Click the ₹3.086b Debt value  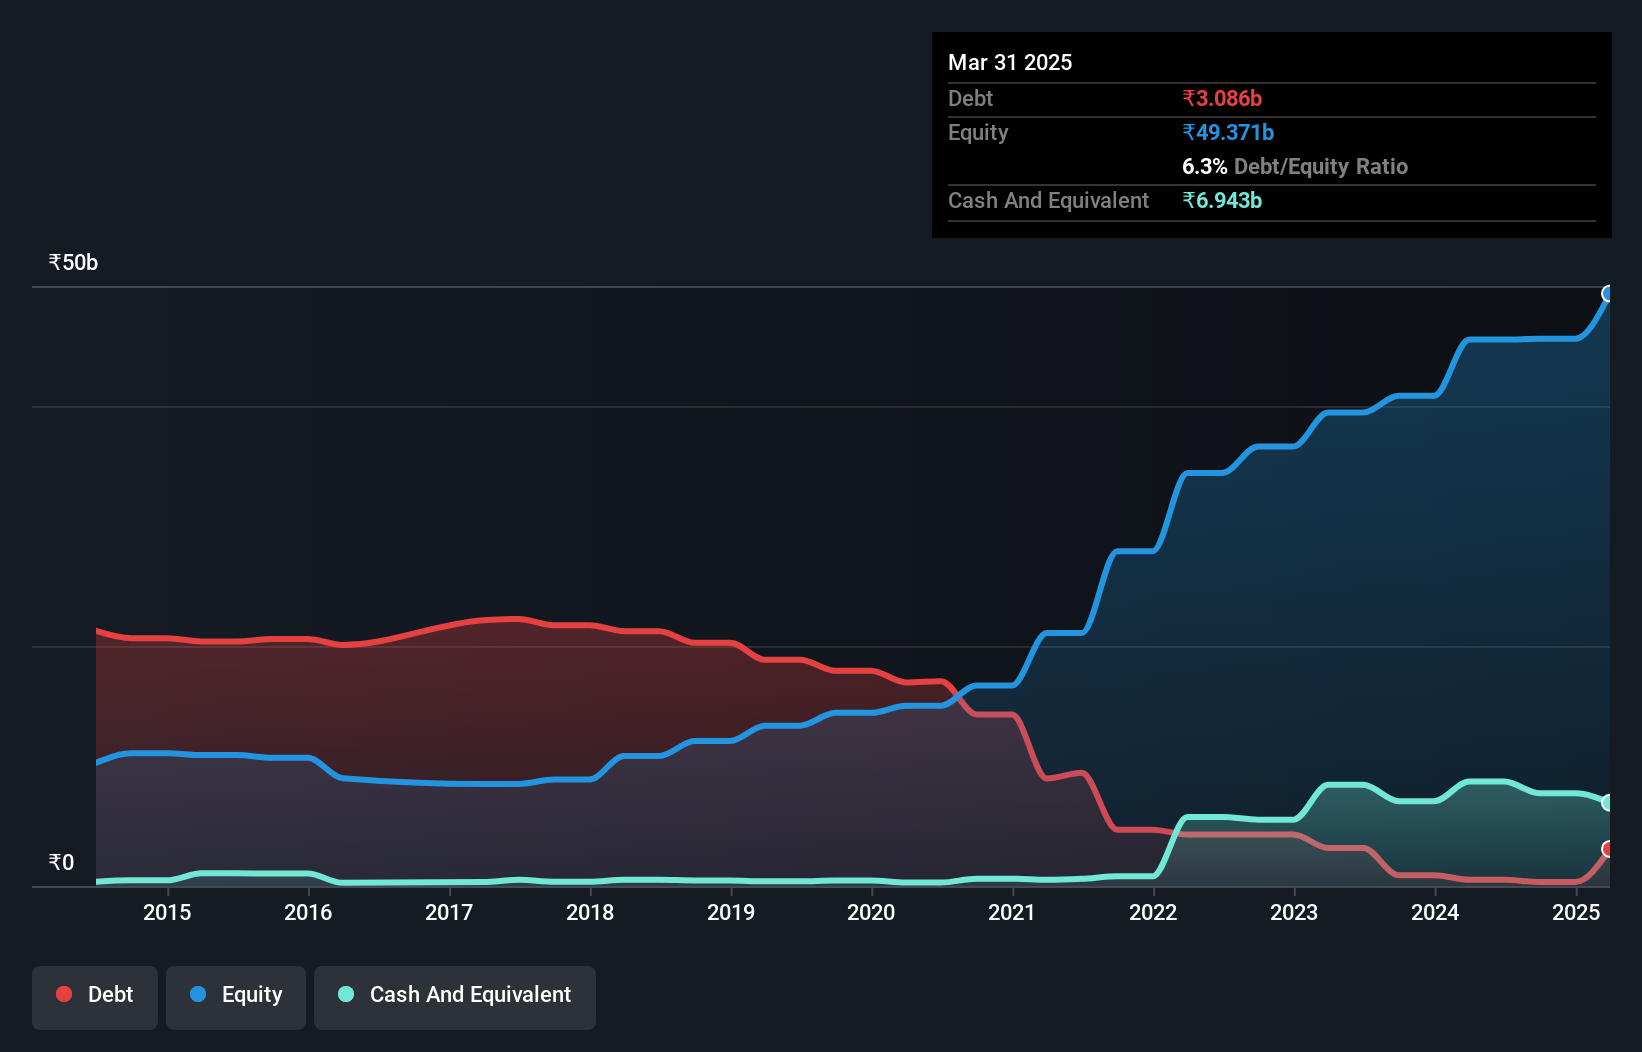click(1221, 98)
